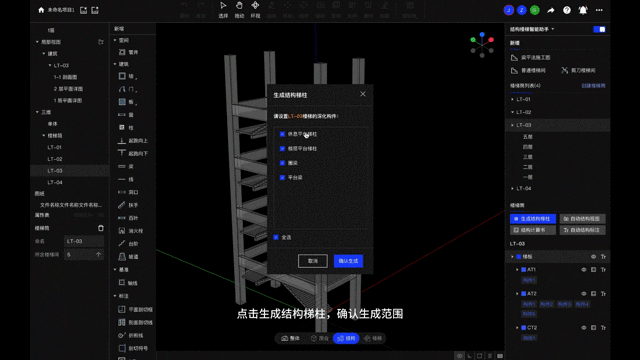
Task: Open LT-01 in left project tree
Action: pyautogui.click(x=54, y=147)
